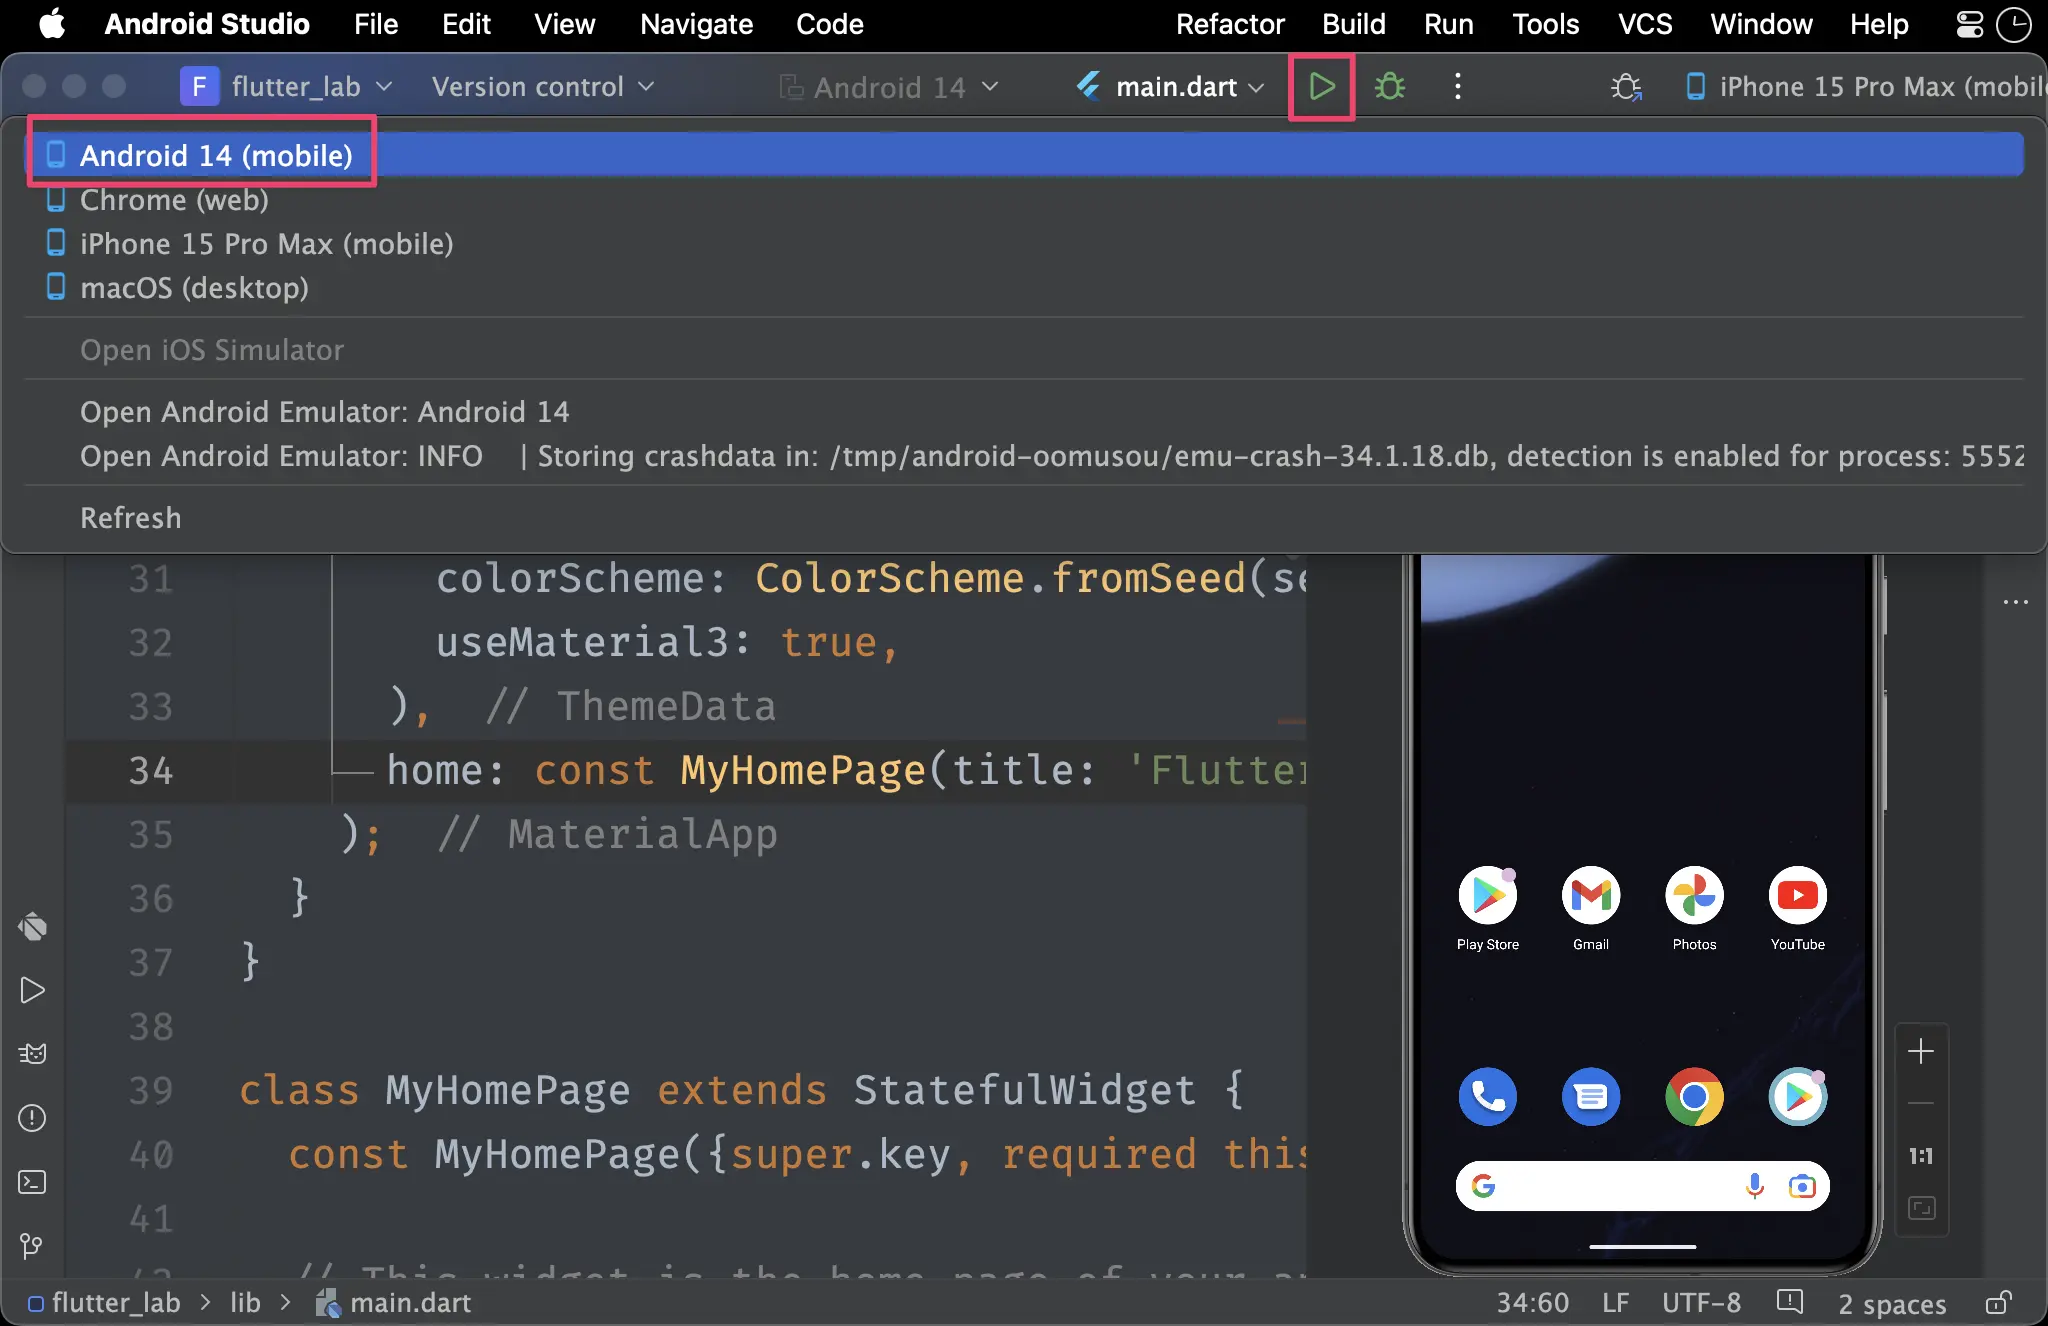2048x1326 pixels.
Task: Select macOS (desktop) device
Action: click(1024, 288)
